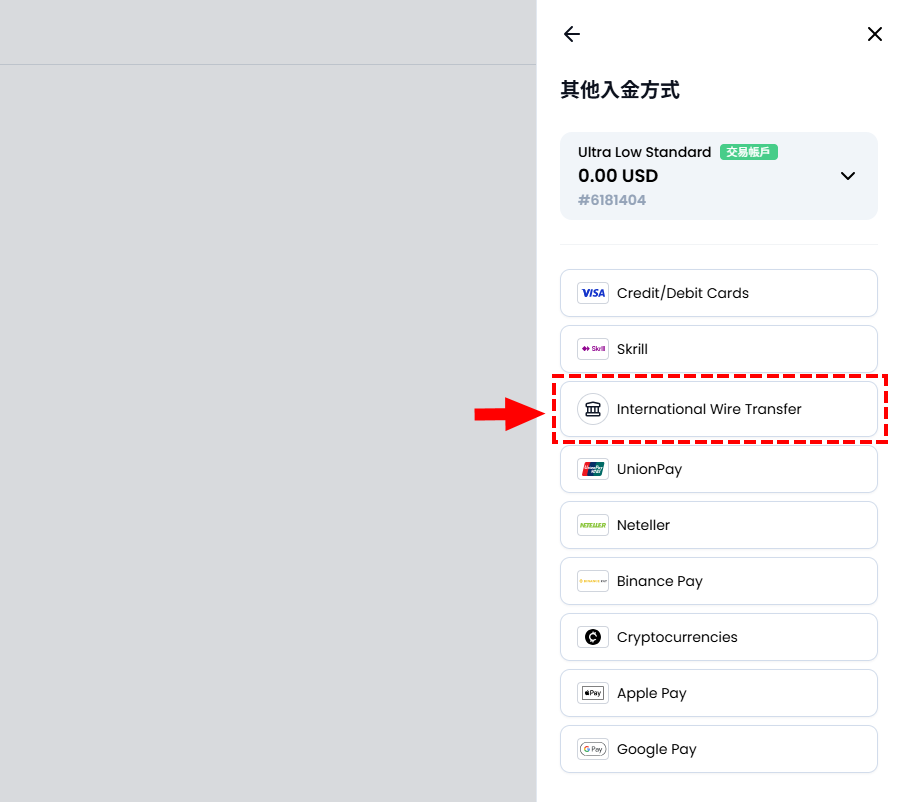Select Credit/Debit Cards deposit method

point(683,293)
